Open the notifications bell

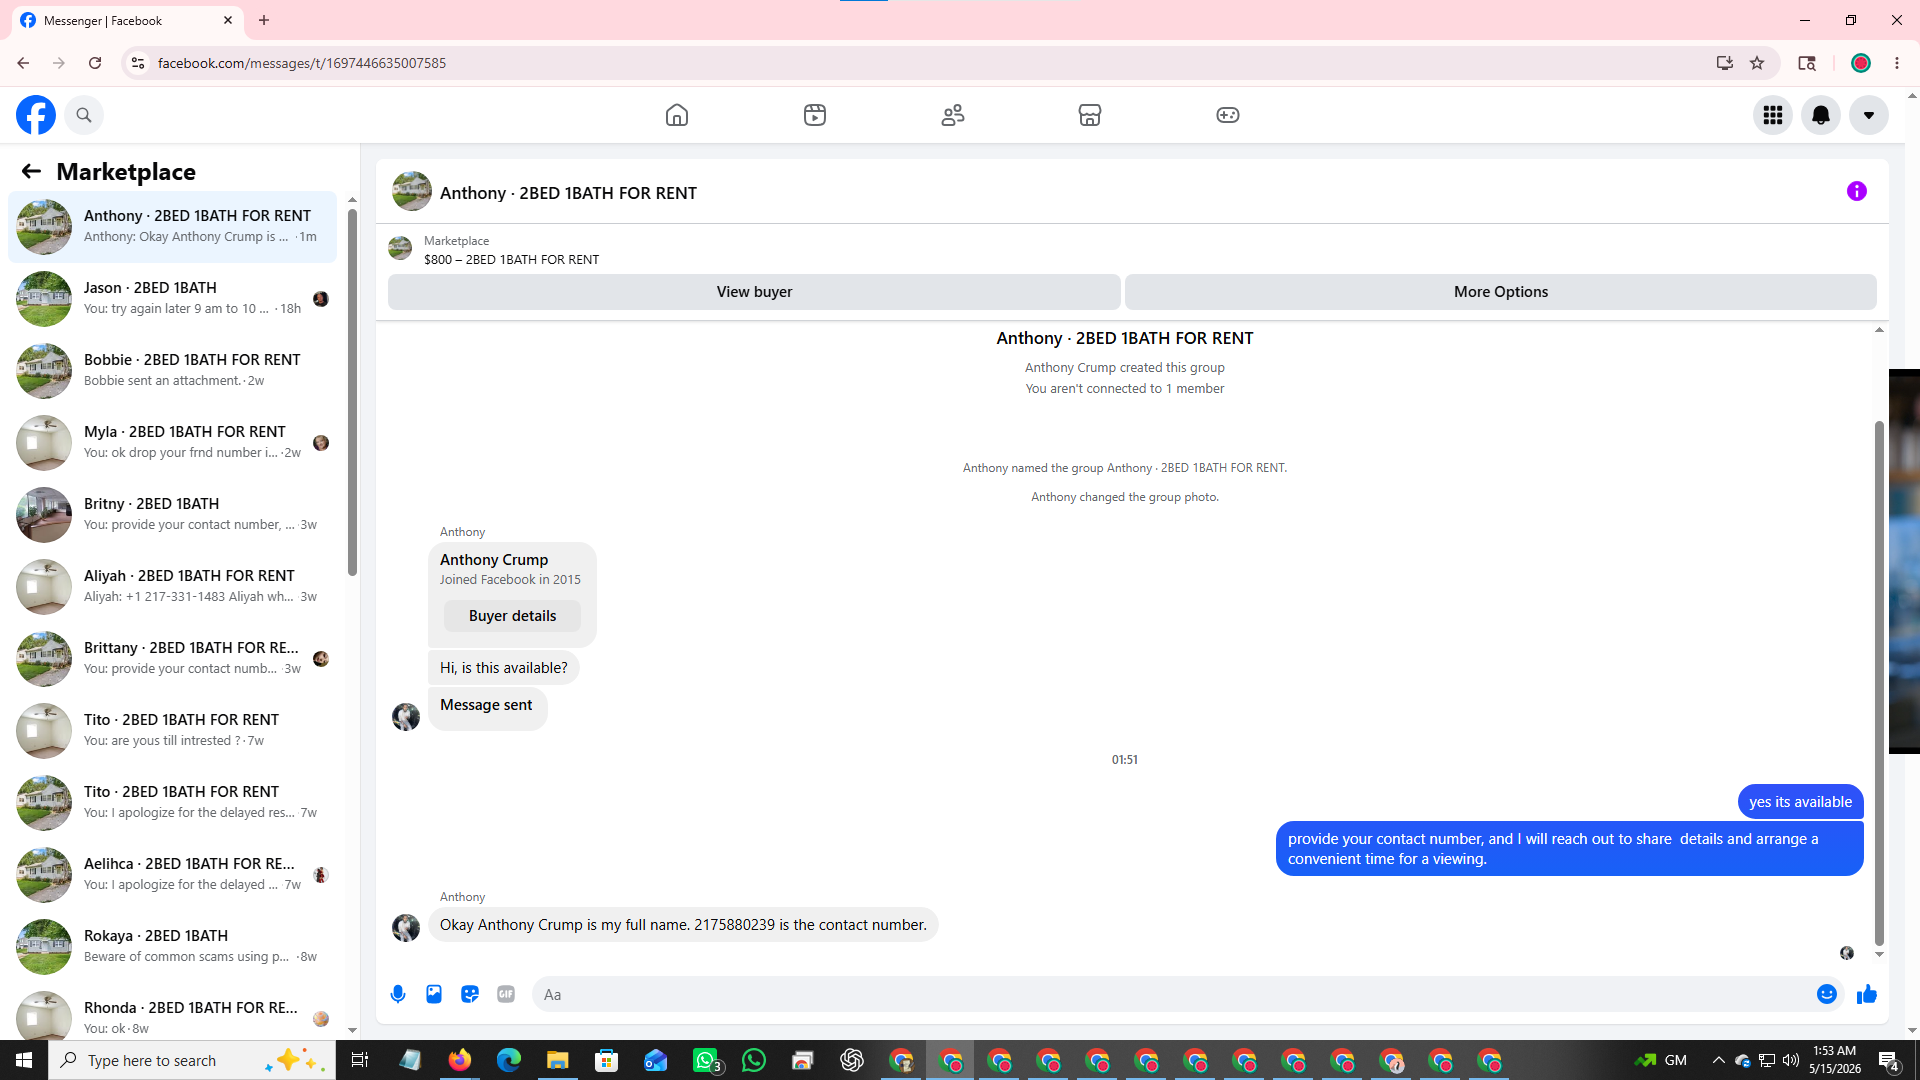click(1821, 115)
